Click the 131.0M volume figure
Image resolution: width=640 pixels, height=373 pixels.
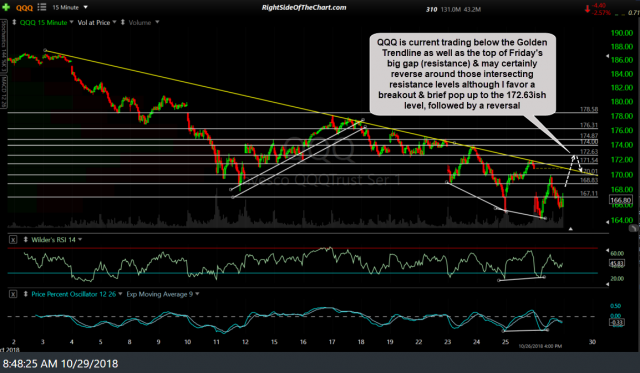[451, 9]
